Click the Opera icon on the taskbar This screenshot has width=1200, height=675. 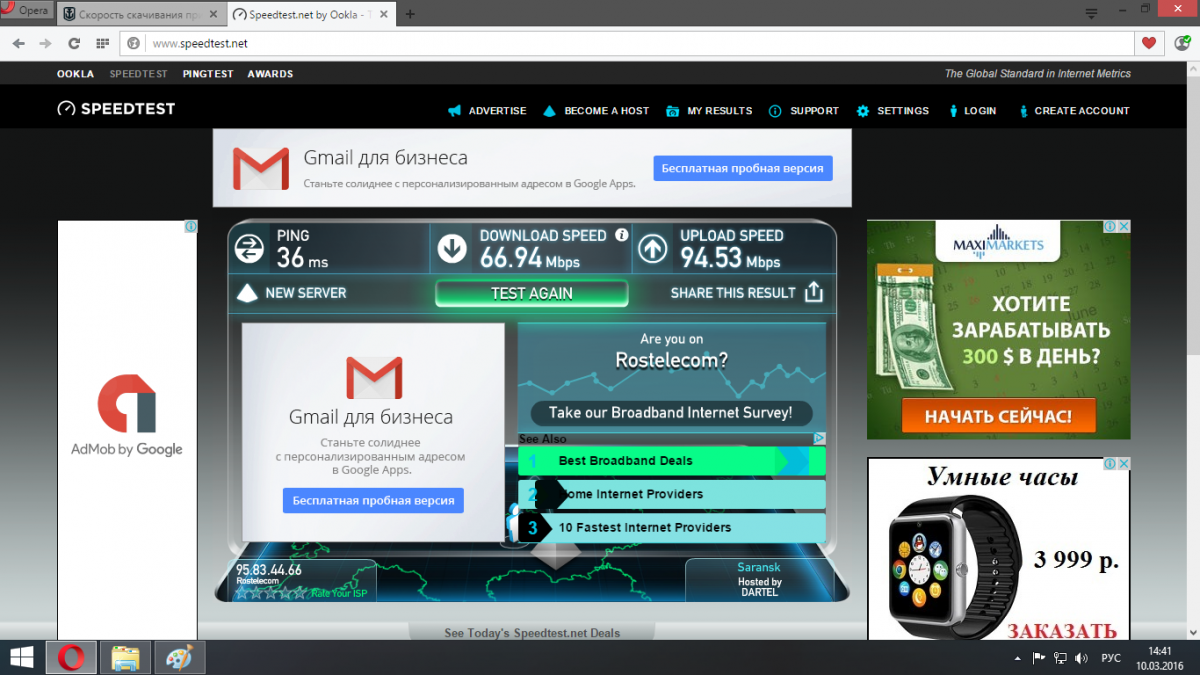pyautogui.click(x=72, y=658)
